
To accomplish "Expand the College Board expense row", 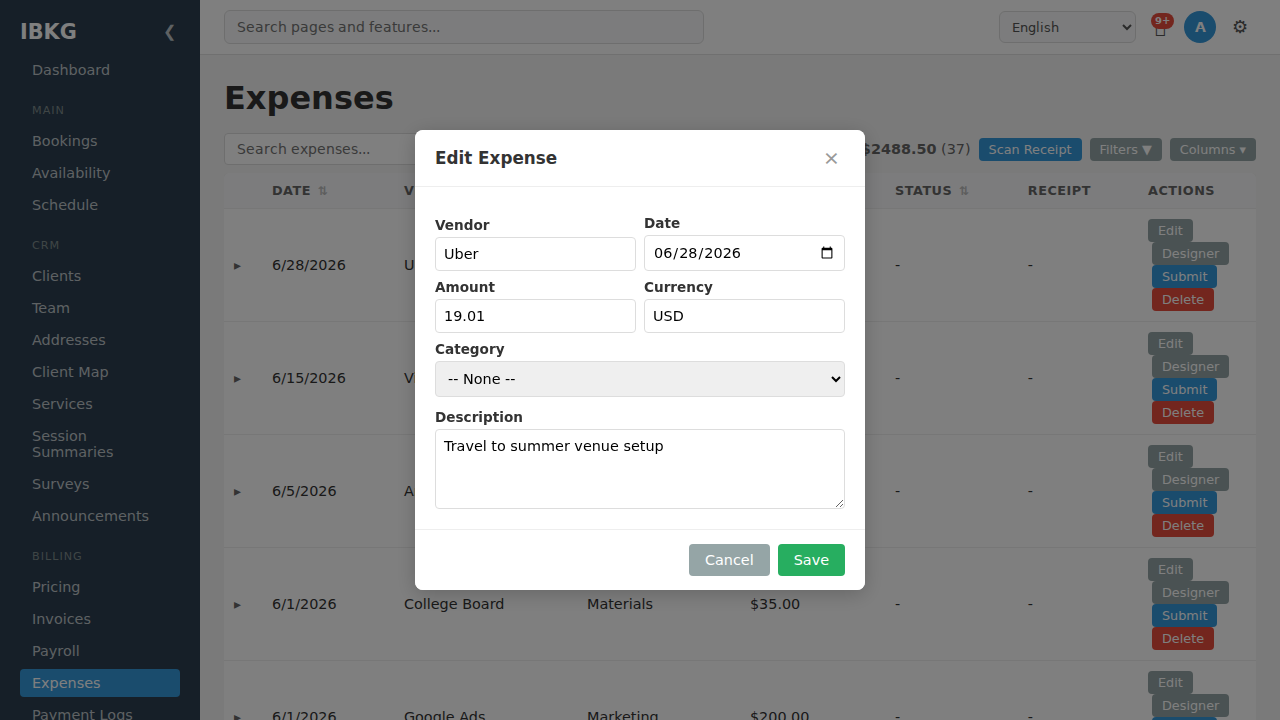I will [238, 605].
